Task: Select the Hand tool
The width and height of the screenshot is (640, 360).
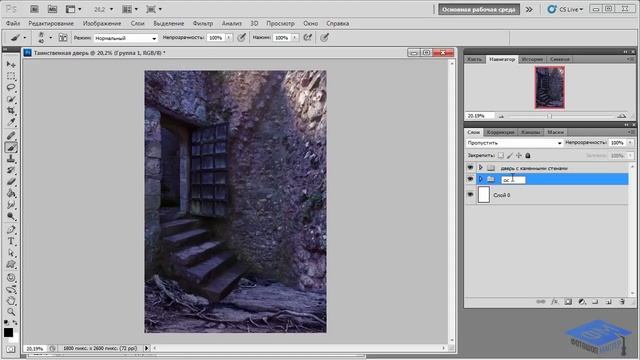Action: pyautogui.click(x=11, y=301)
